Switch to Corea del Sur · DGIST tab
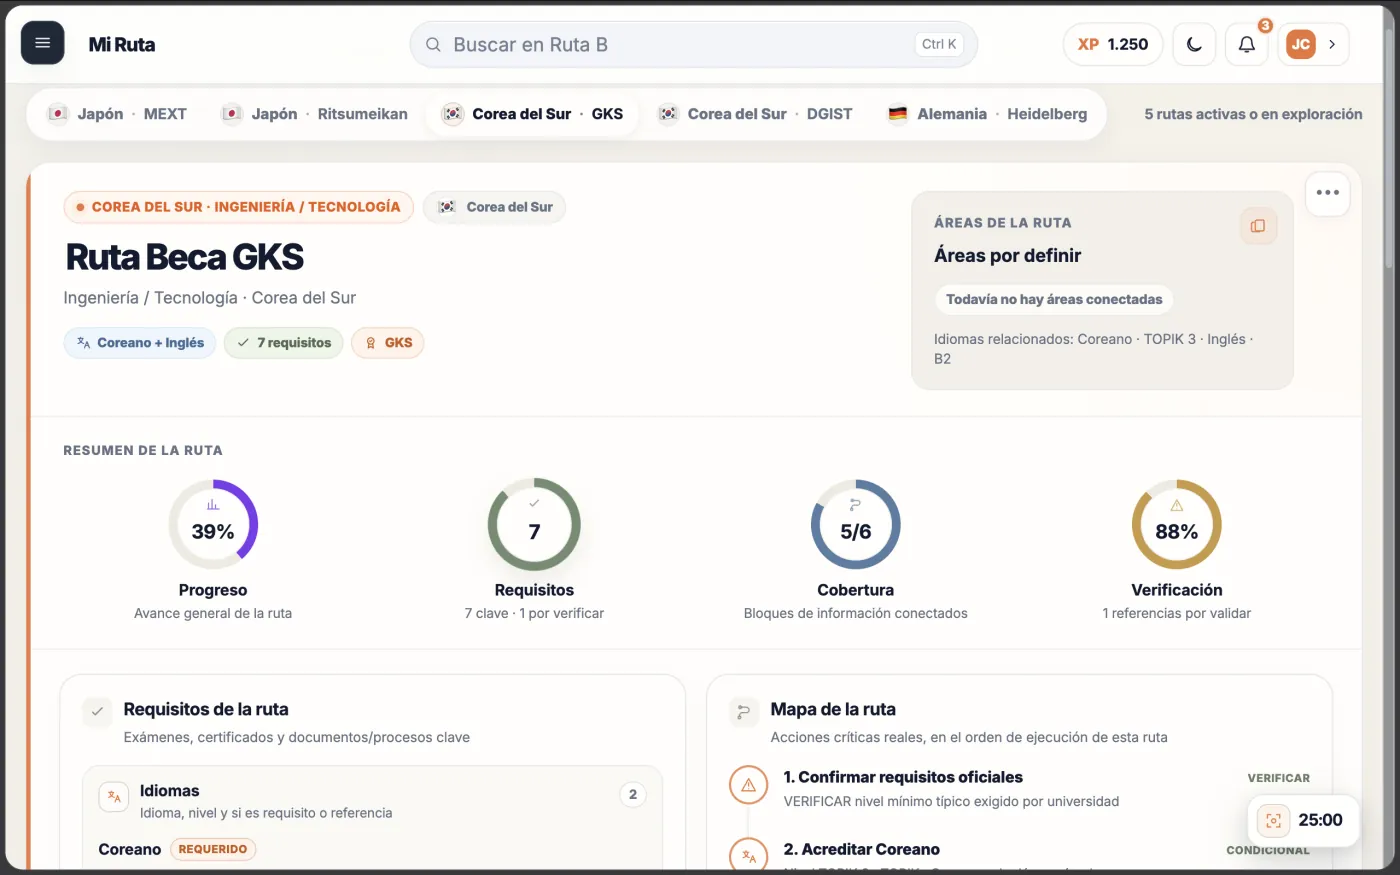This screenshot has width=1400, height=875. [755, 114]
